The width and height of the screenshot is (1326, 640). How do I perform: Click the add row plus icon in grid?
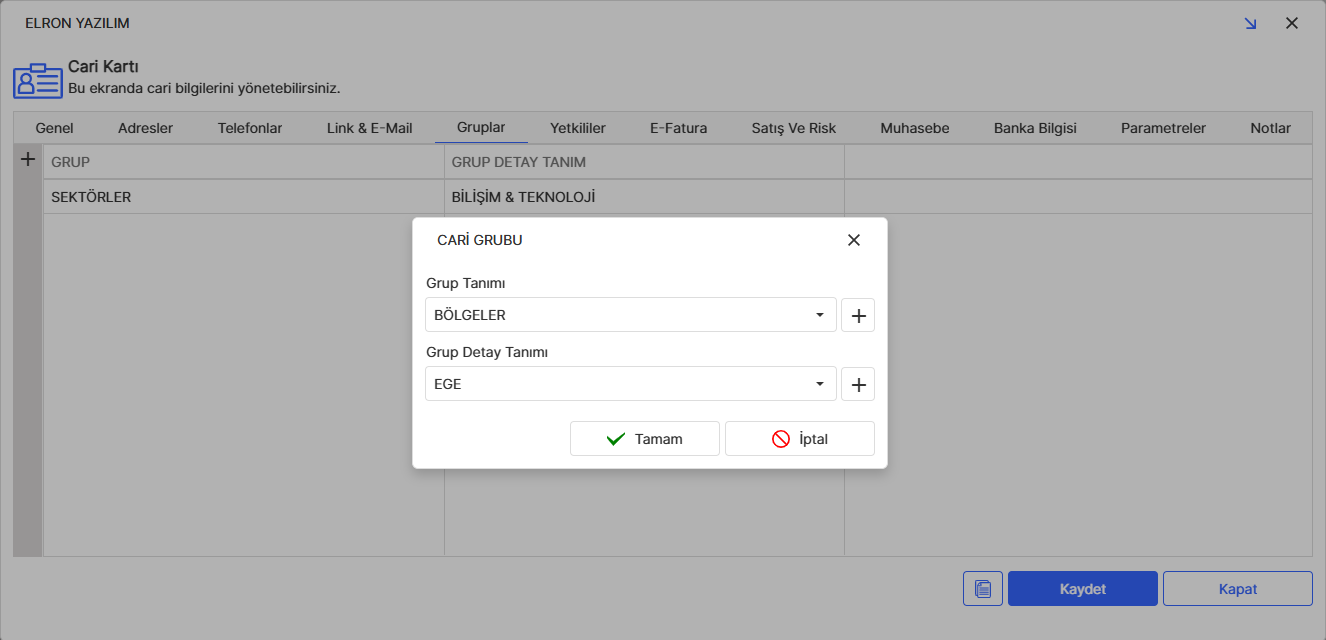(x=28, y=160)
